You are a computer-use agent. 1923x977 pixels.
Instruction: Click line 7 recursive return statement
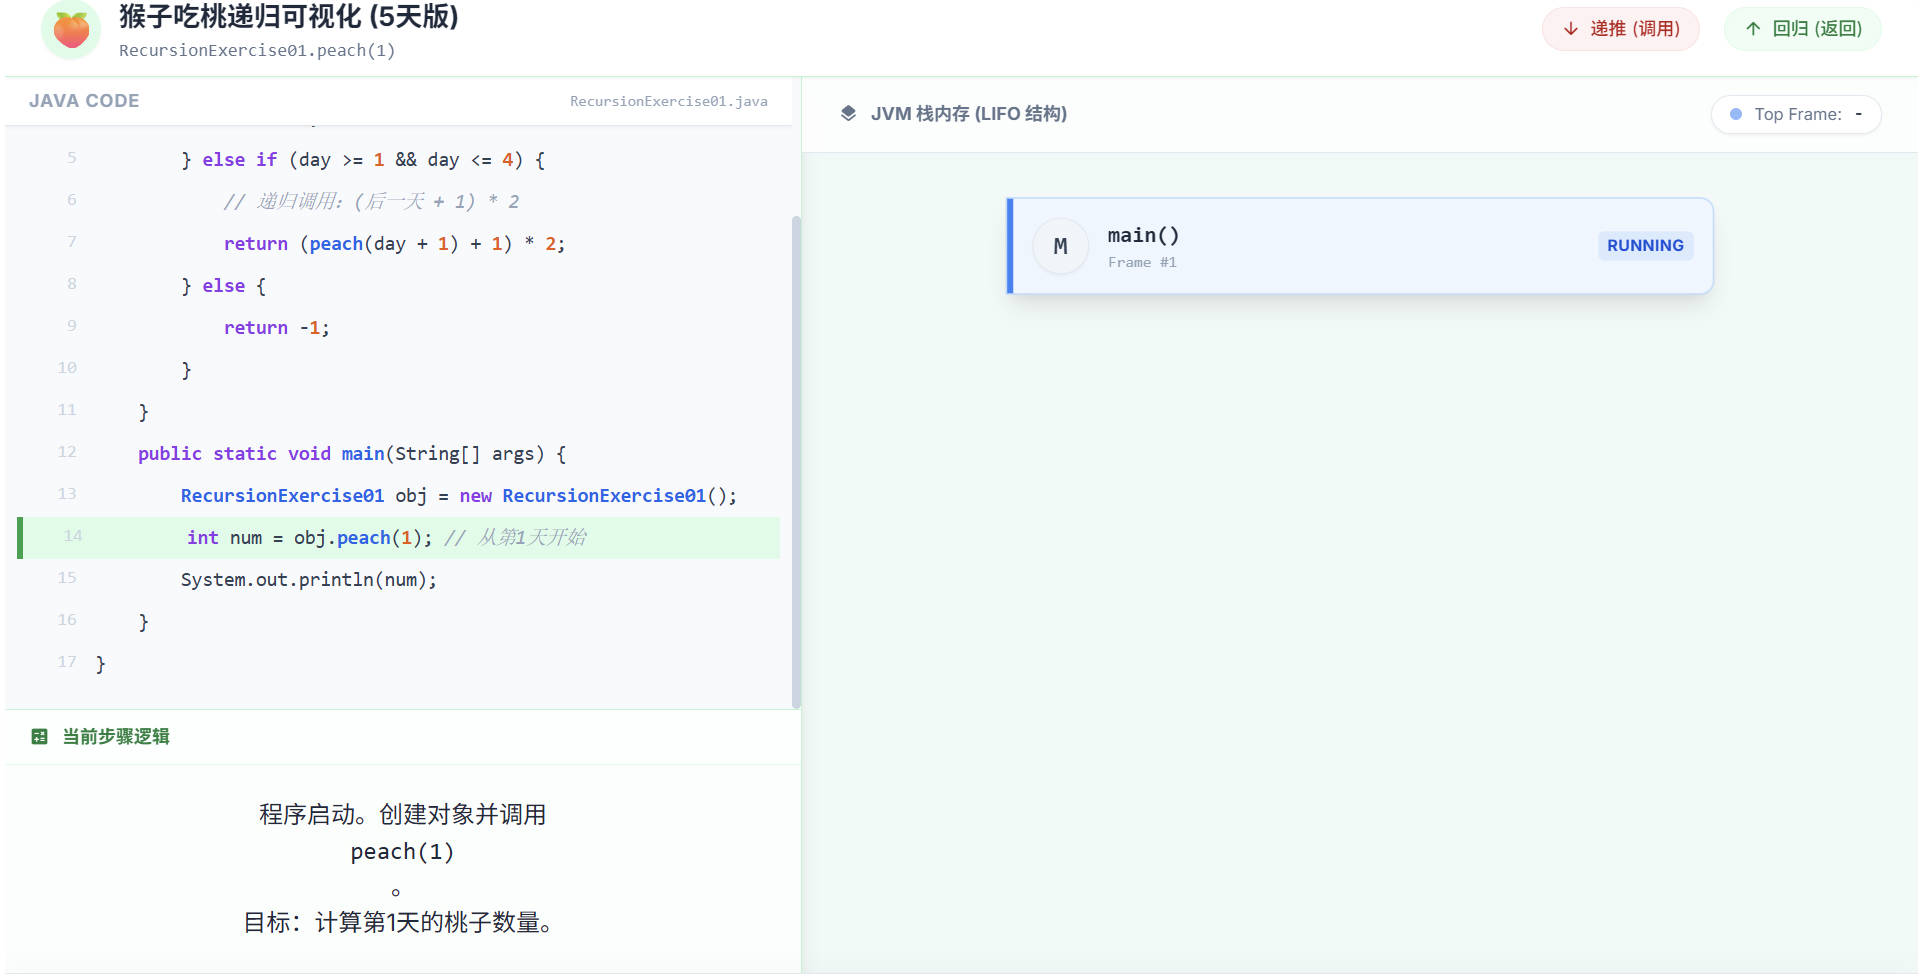(x=394, y=244)
